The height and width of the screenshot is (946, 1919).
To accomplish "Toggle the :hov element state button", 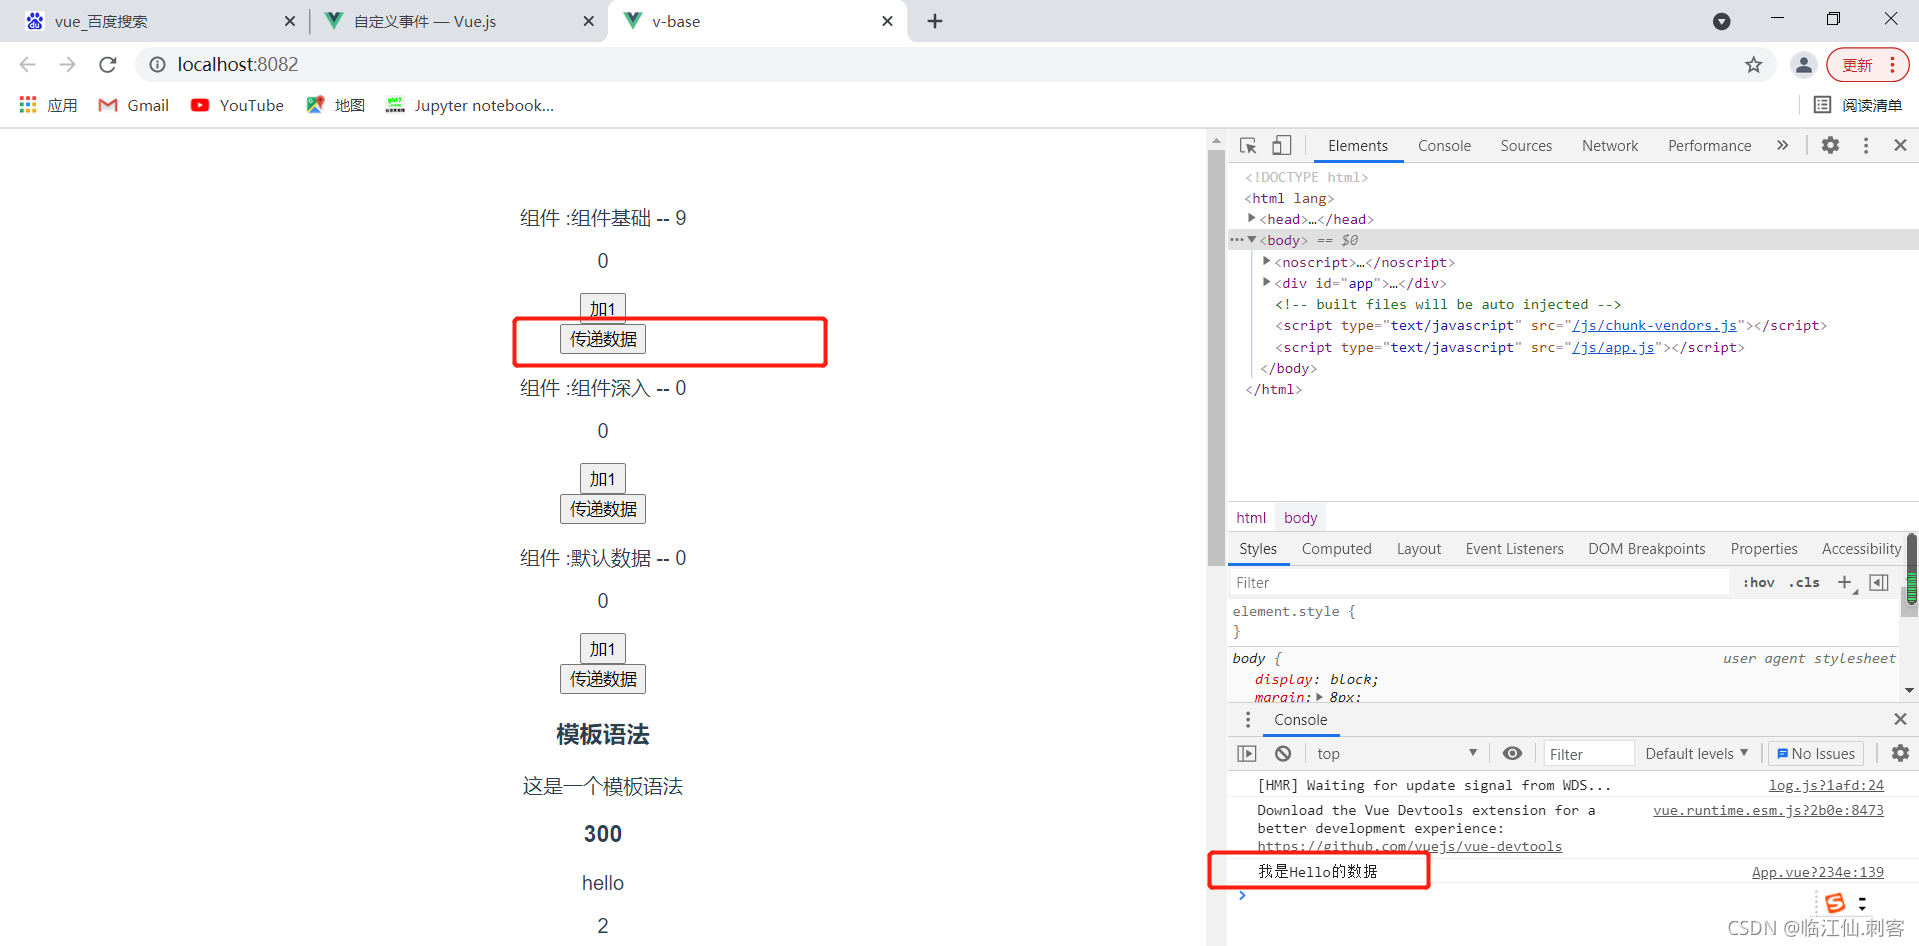I will point(1758,583).
